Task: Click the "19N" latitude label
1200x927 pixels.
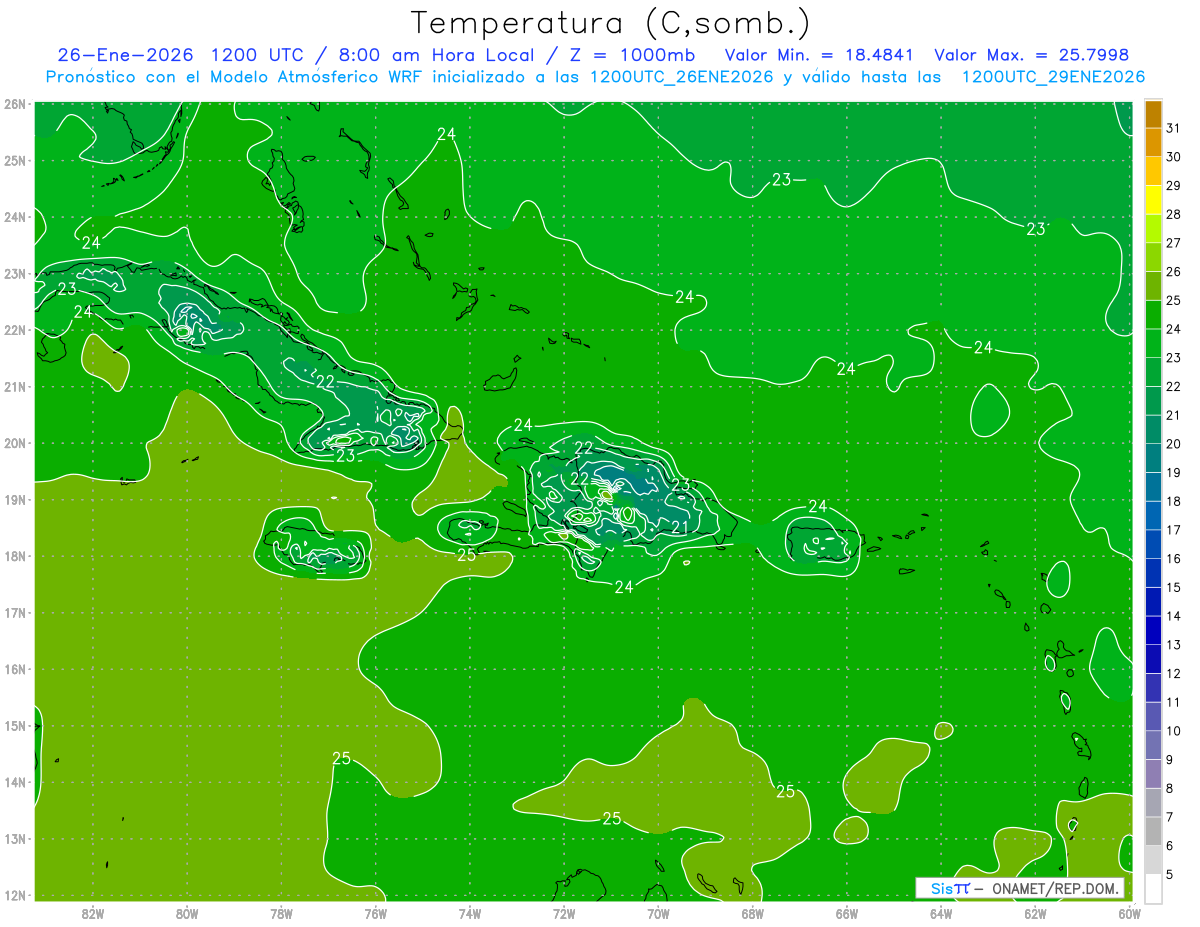Action: click(x=15, y=500)
